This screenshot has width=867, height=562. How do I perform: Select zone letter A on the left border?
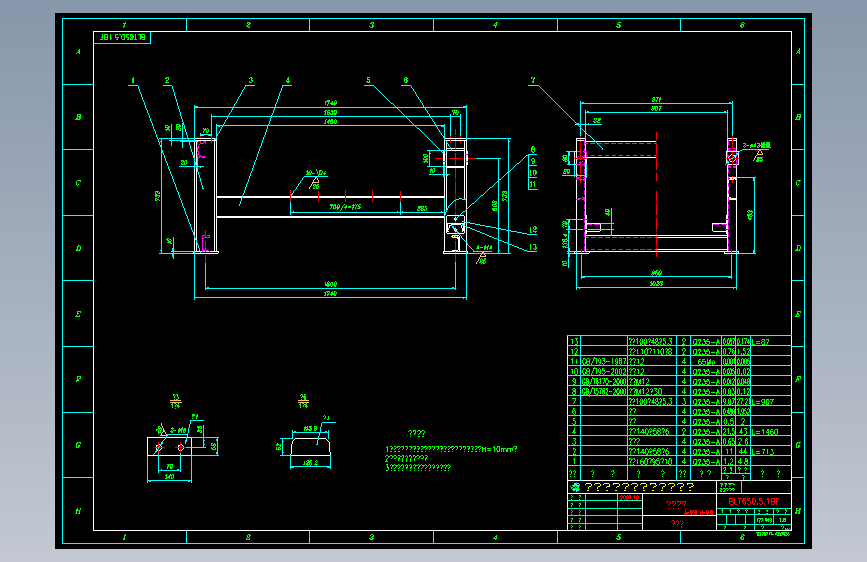78,51
